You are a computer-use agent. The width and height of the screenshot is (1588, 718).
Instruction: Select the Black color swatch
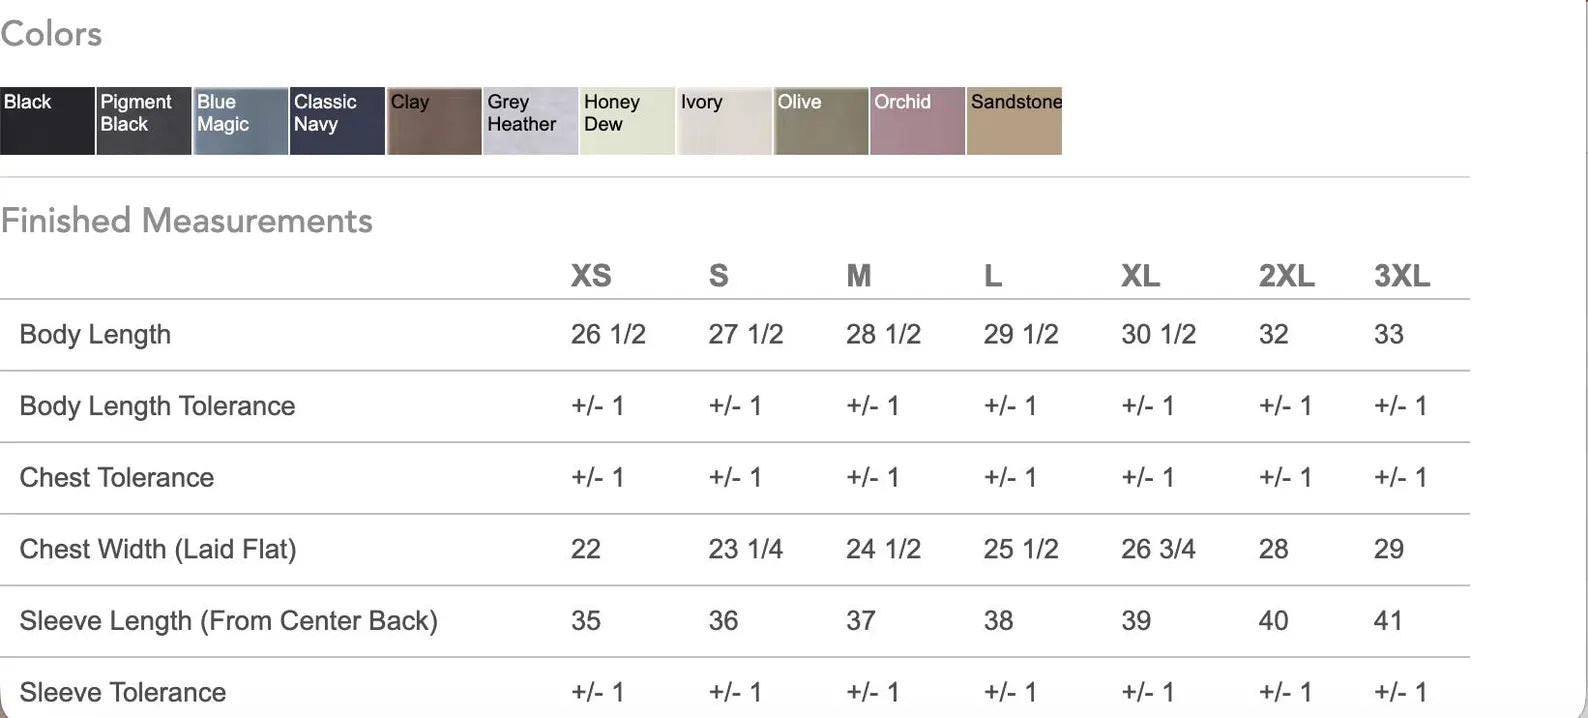(47, 121)
